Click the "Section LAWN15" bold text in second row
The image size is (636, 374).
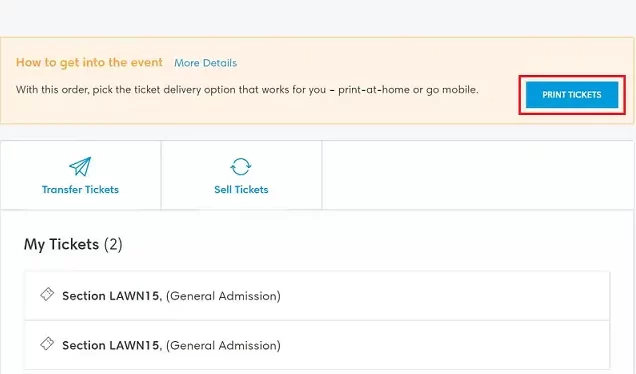112,345
